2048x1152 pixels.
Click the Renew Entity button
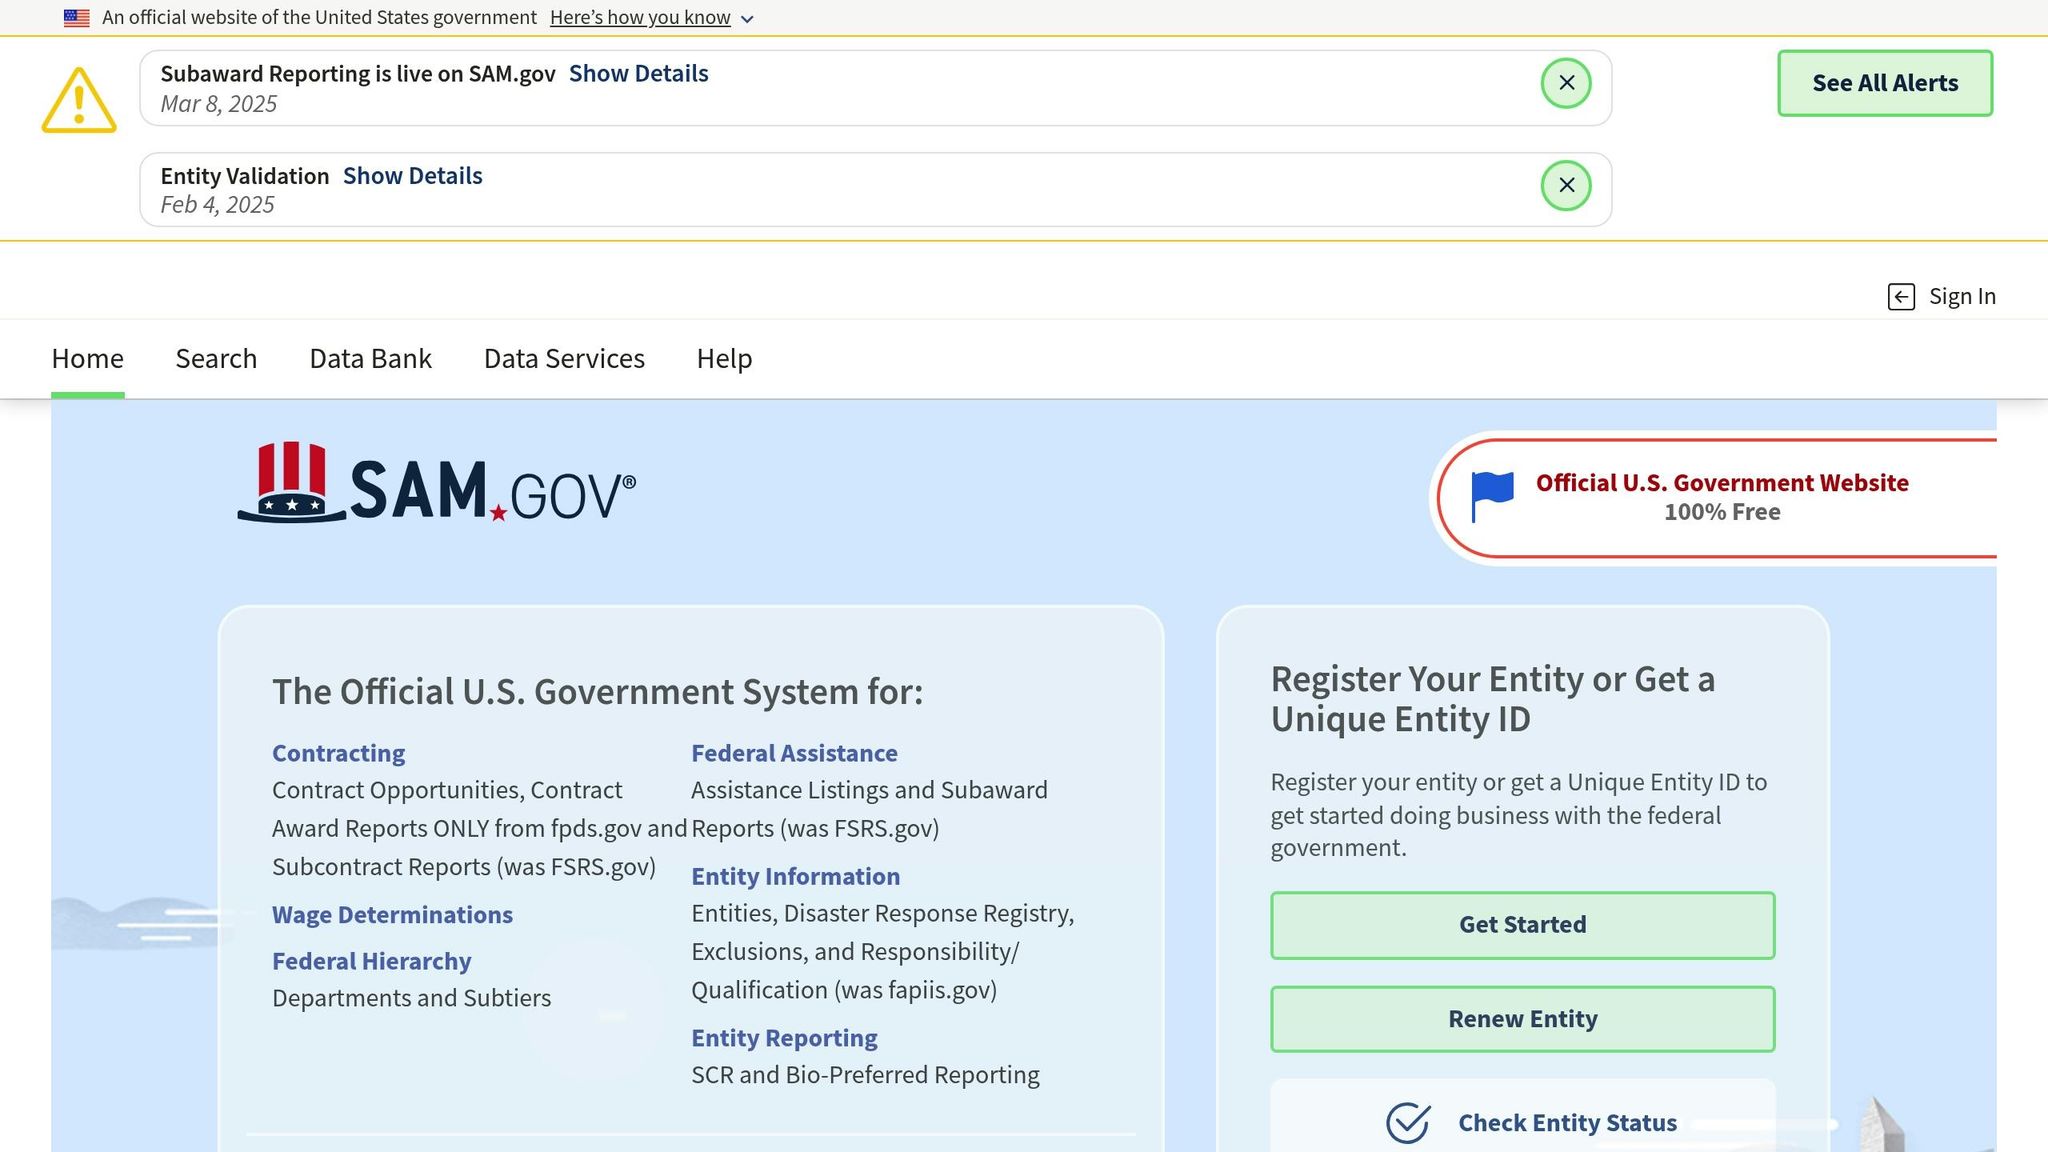point(1522,1019)
